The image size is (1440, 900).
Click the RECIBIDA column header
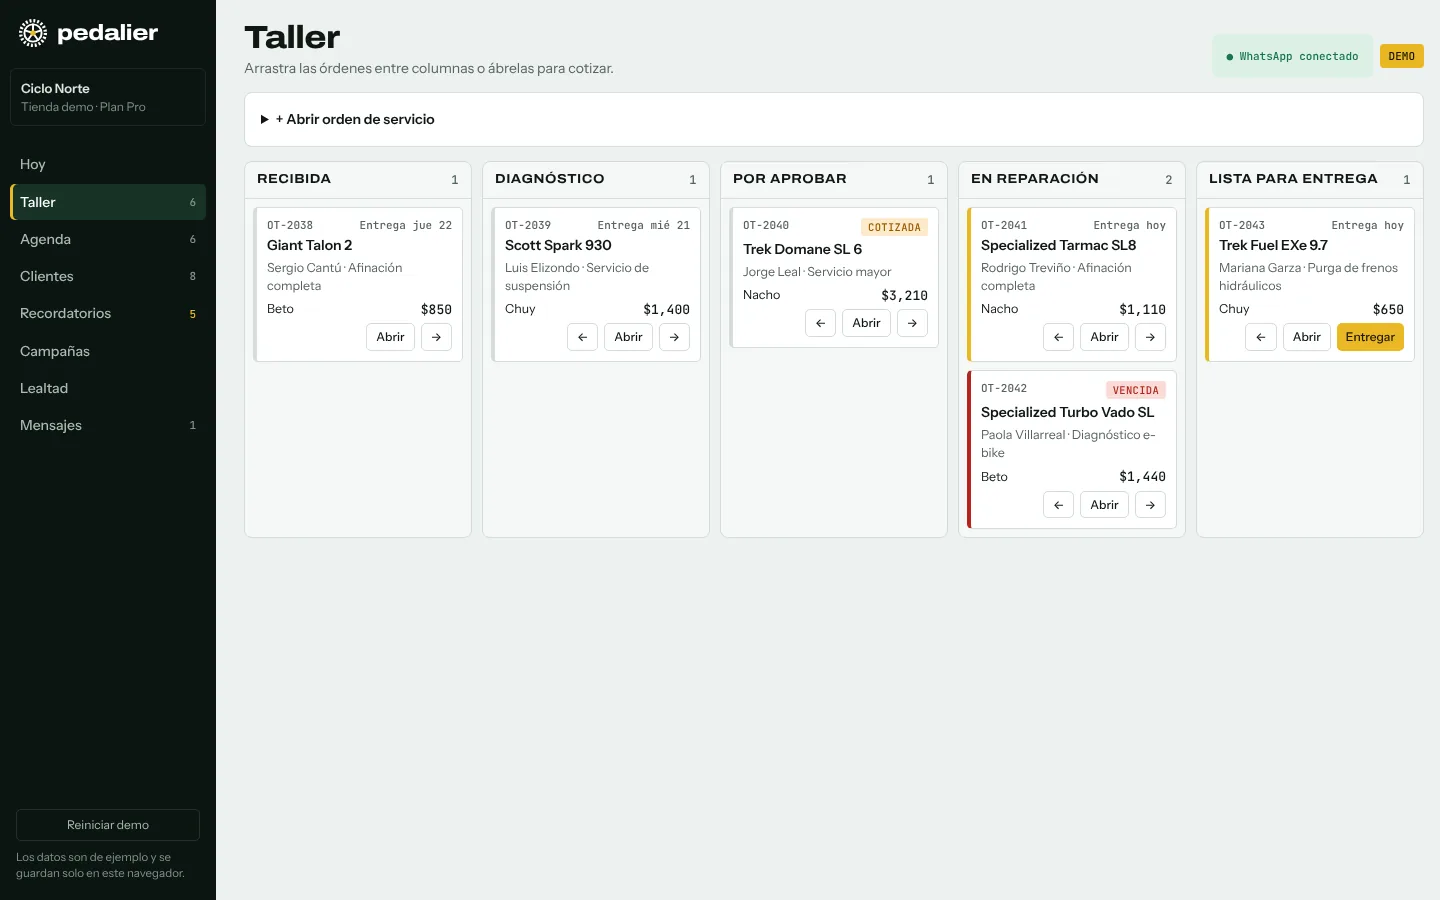click(358, 179)
